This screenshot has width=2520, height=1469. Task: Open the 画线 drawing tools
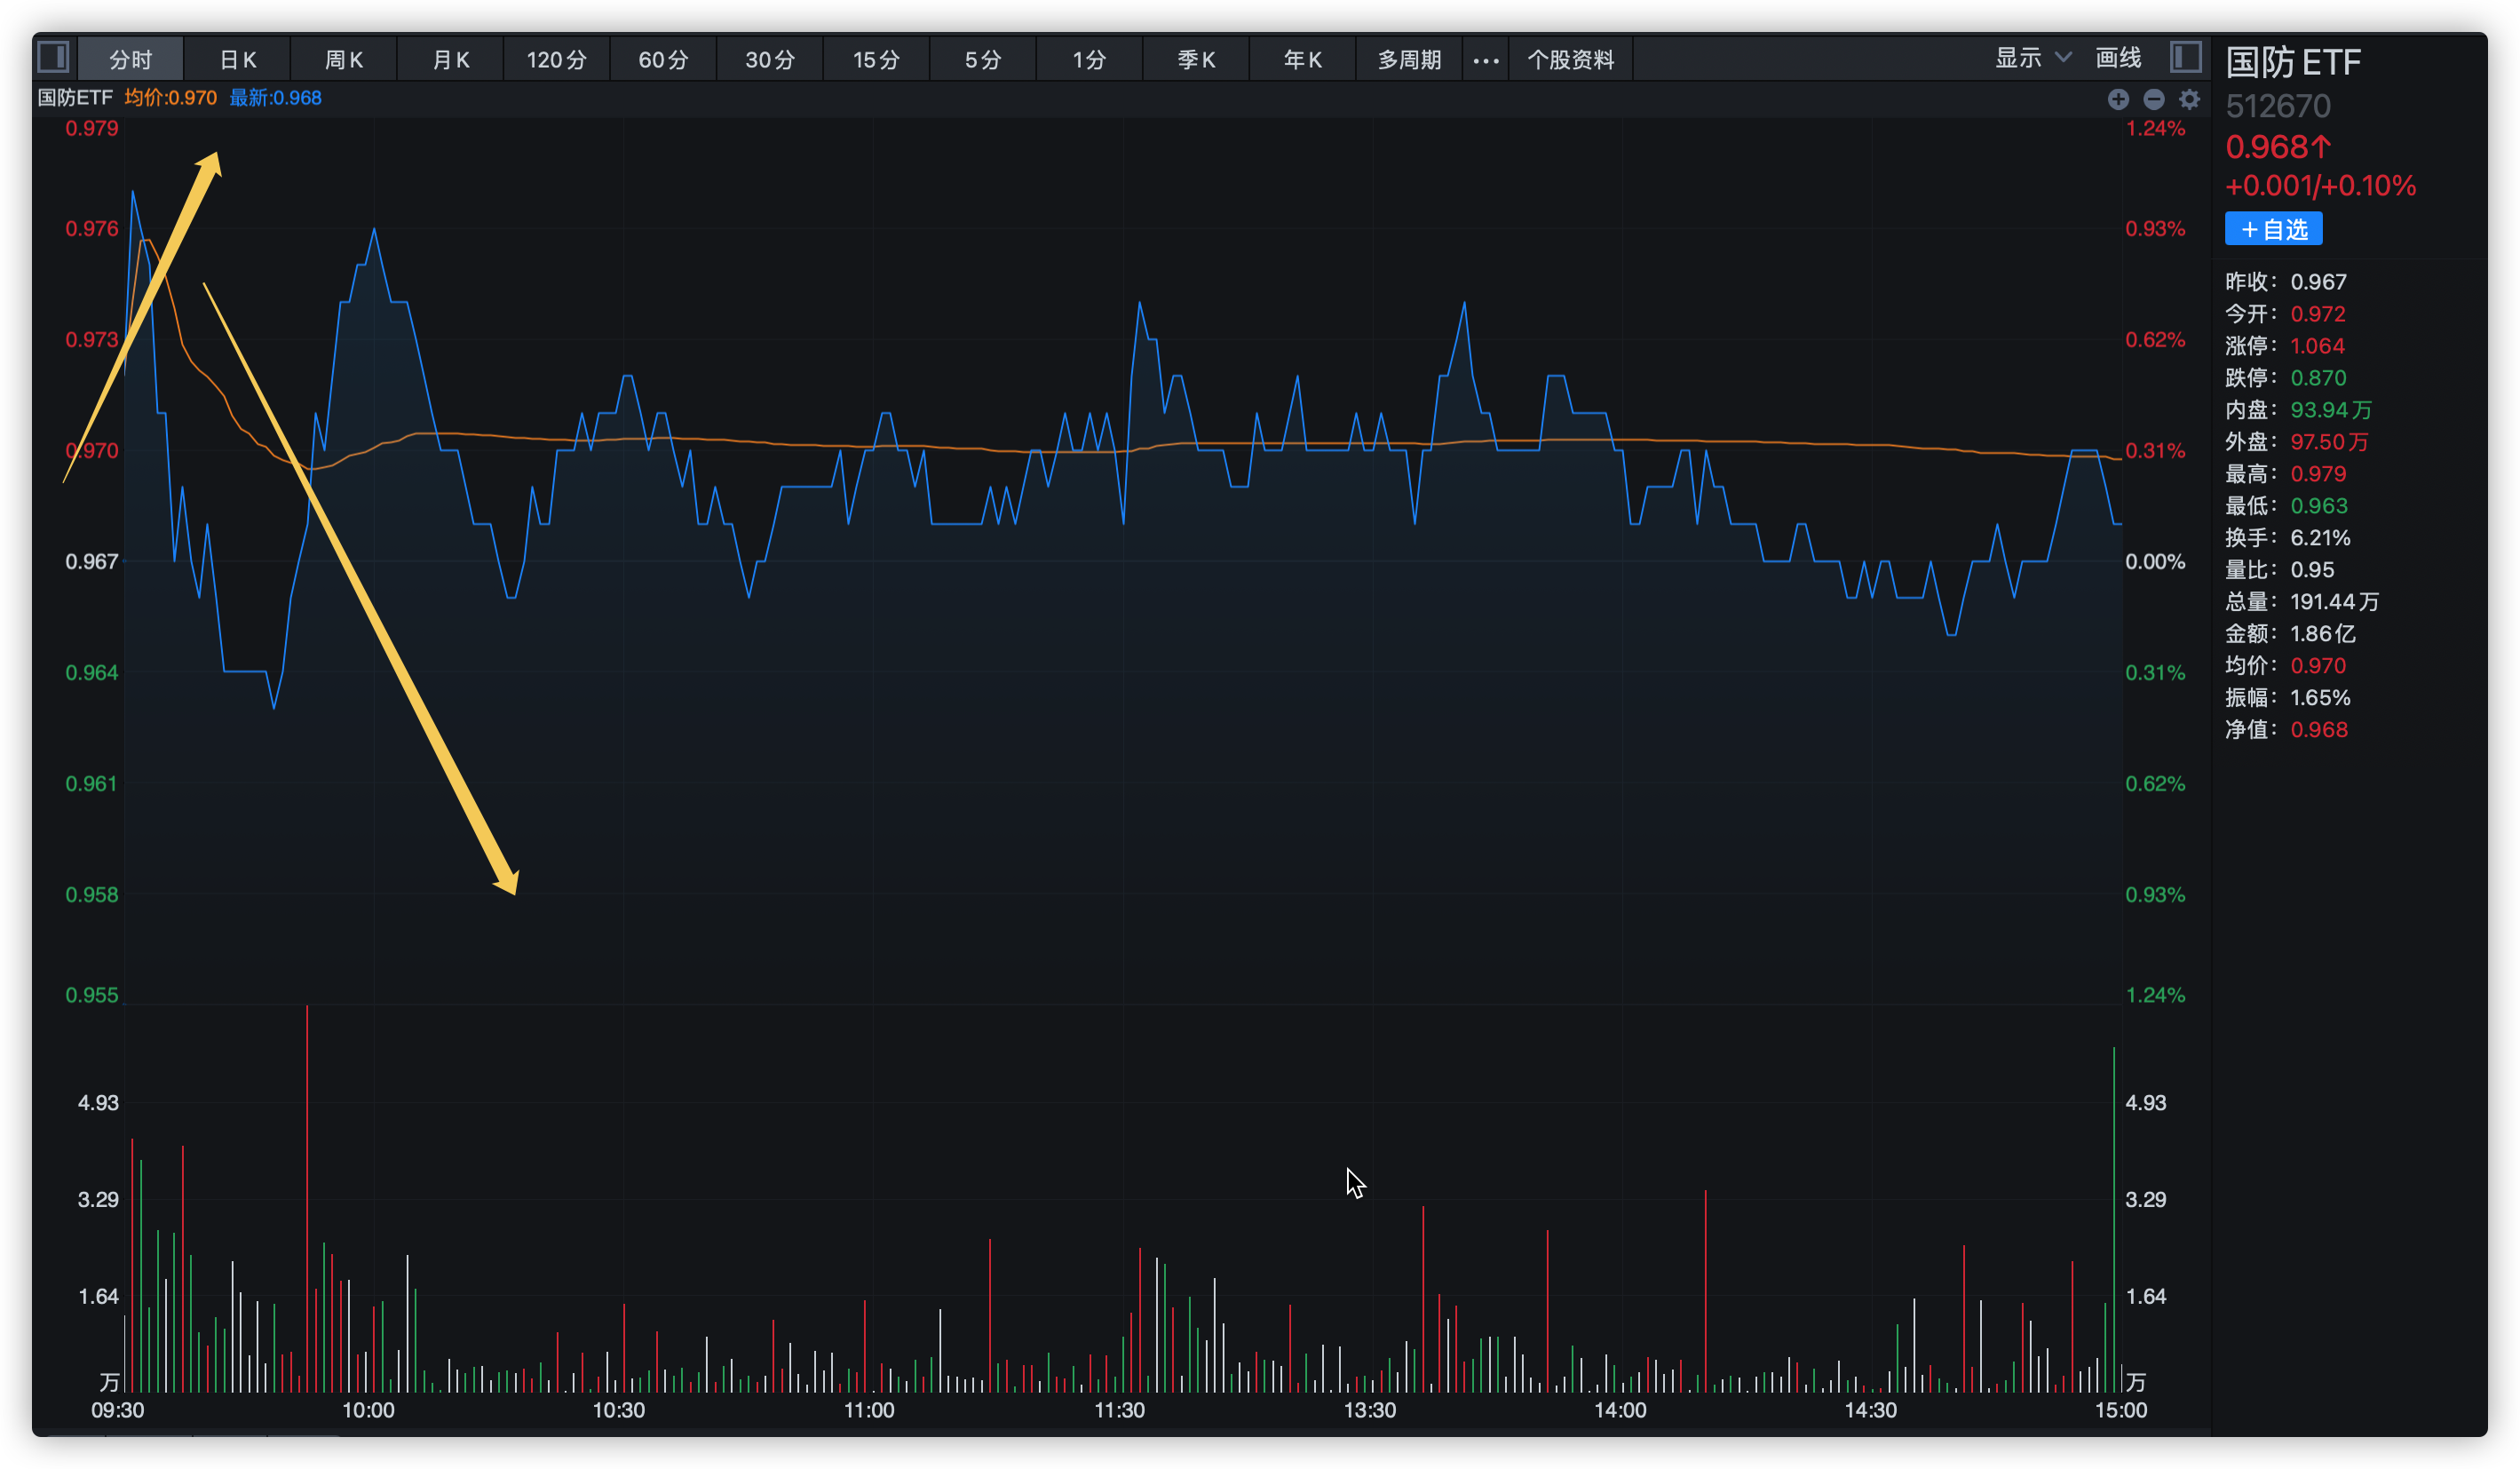tap(2118, 58)
